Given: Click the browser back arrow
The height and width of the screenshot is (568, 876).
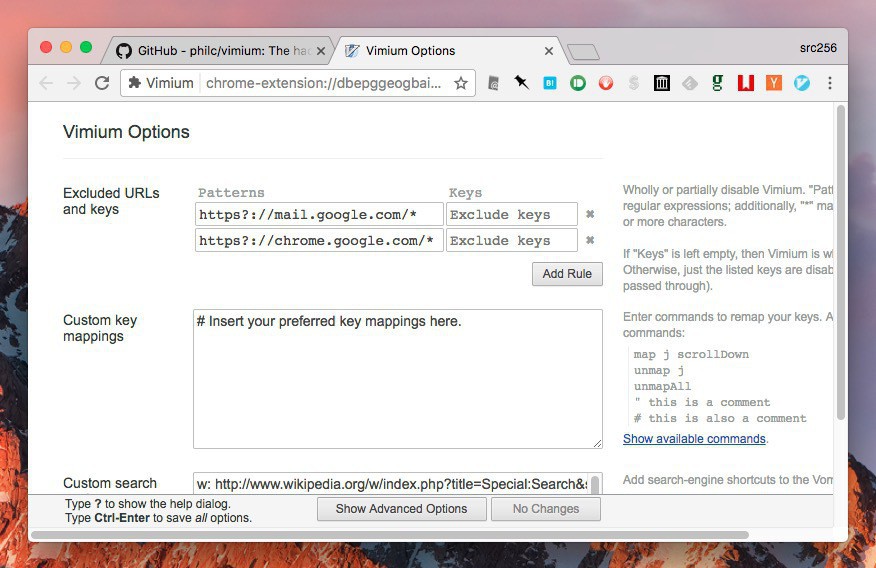Looking at the screenshot, I should coord(46,84).
